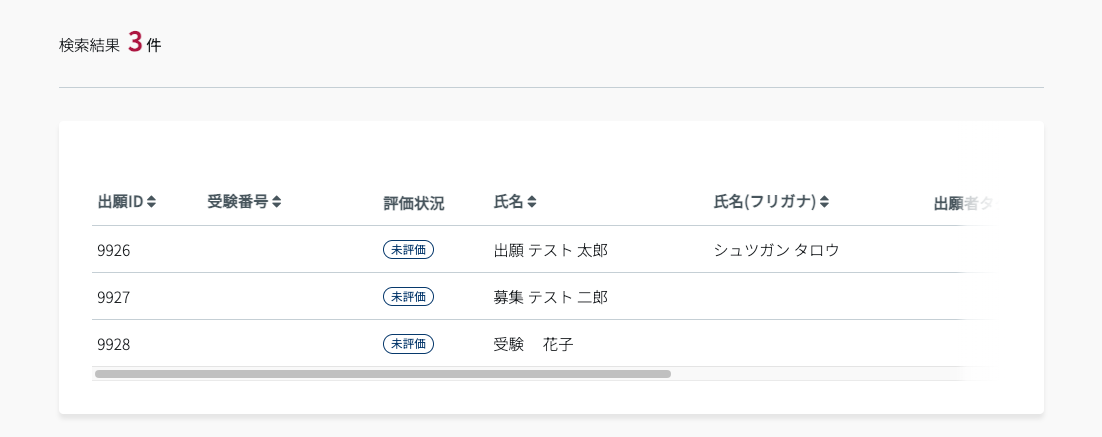Sort by 出願ID column arrow icon

[151, 202]
